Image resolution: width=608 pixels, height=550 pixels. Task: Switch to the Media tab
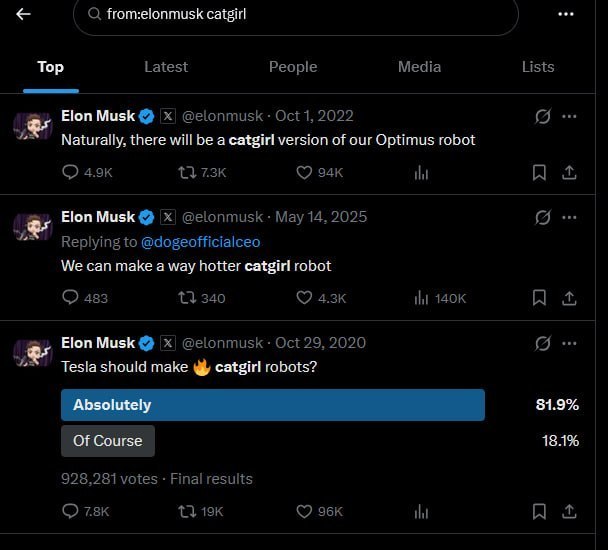tap(419, 66)
